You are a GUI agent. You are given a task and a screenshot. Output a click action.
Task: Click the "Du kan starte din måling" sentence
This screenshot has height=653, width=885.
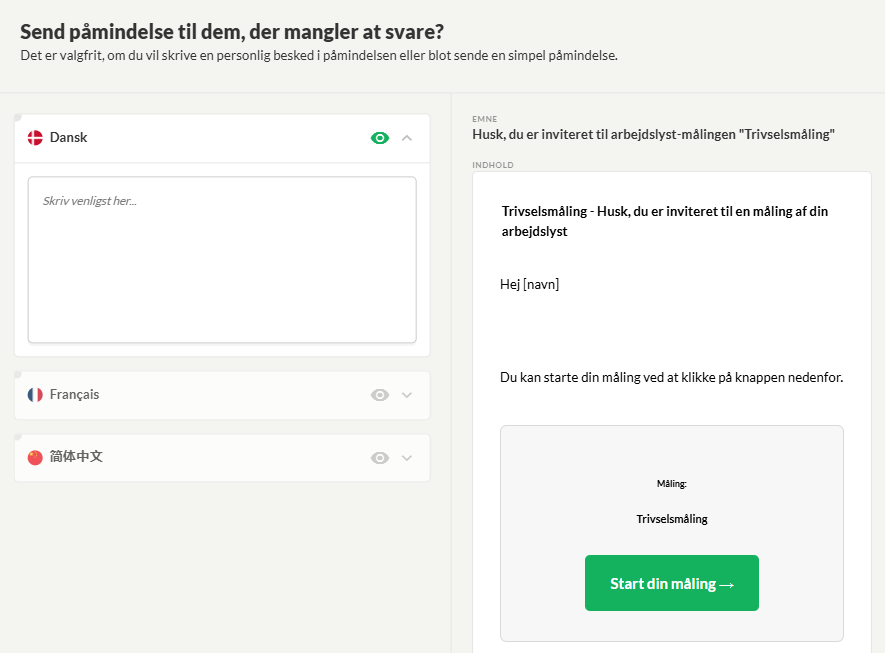671,378
